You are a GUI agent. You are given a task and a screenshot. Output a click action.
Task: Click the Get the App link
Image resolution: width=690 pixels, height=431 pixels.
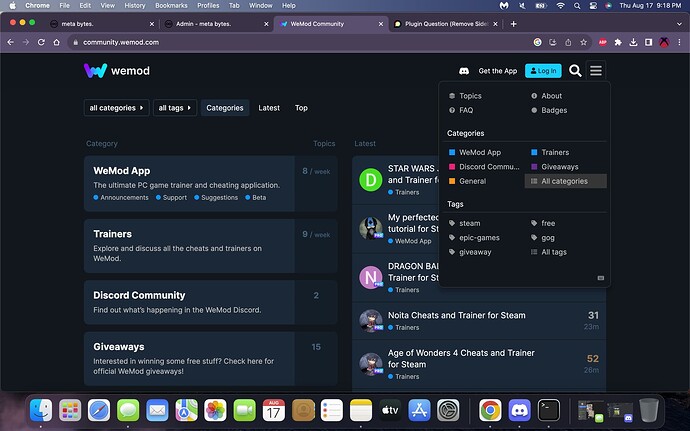498,71
